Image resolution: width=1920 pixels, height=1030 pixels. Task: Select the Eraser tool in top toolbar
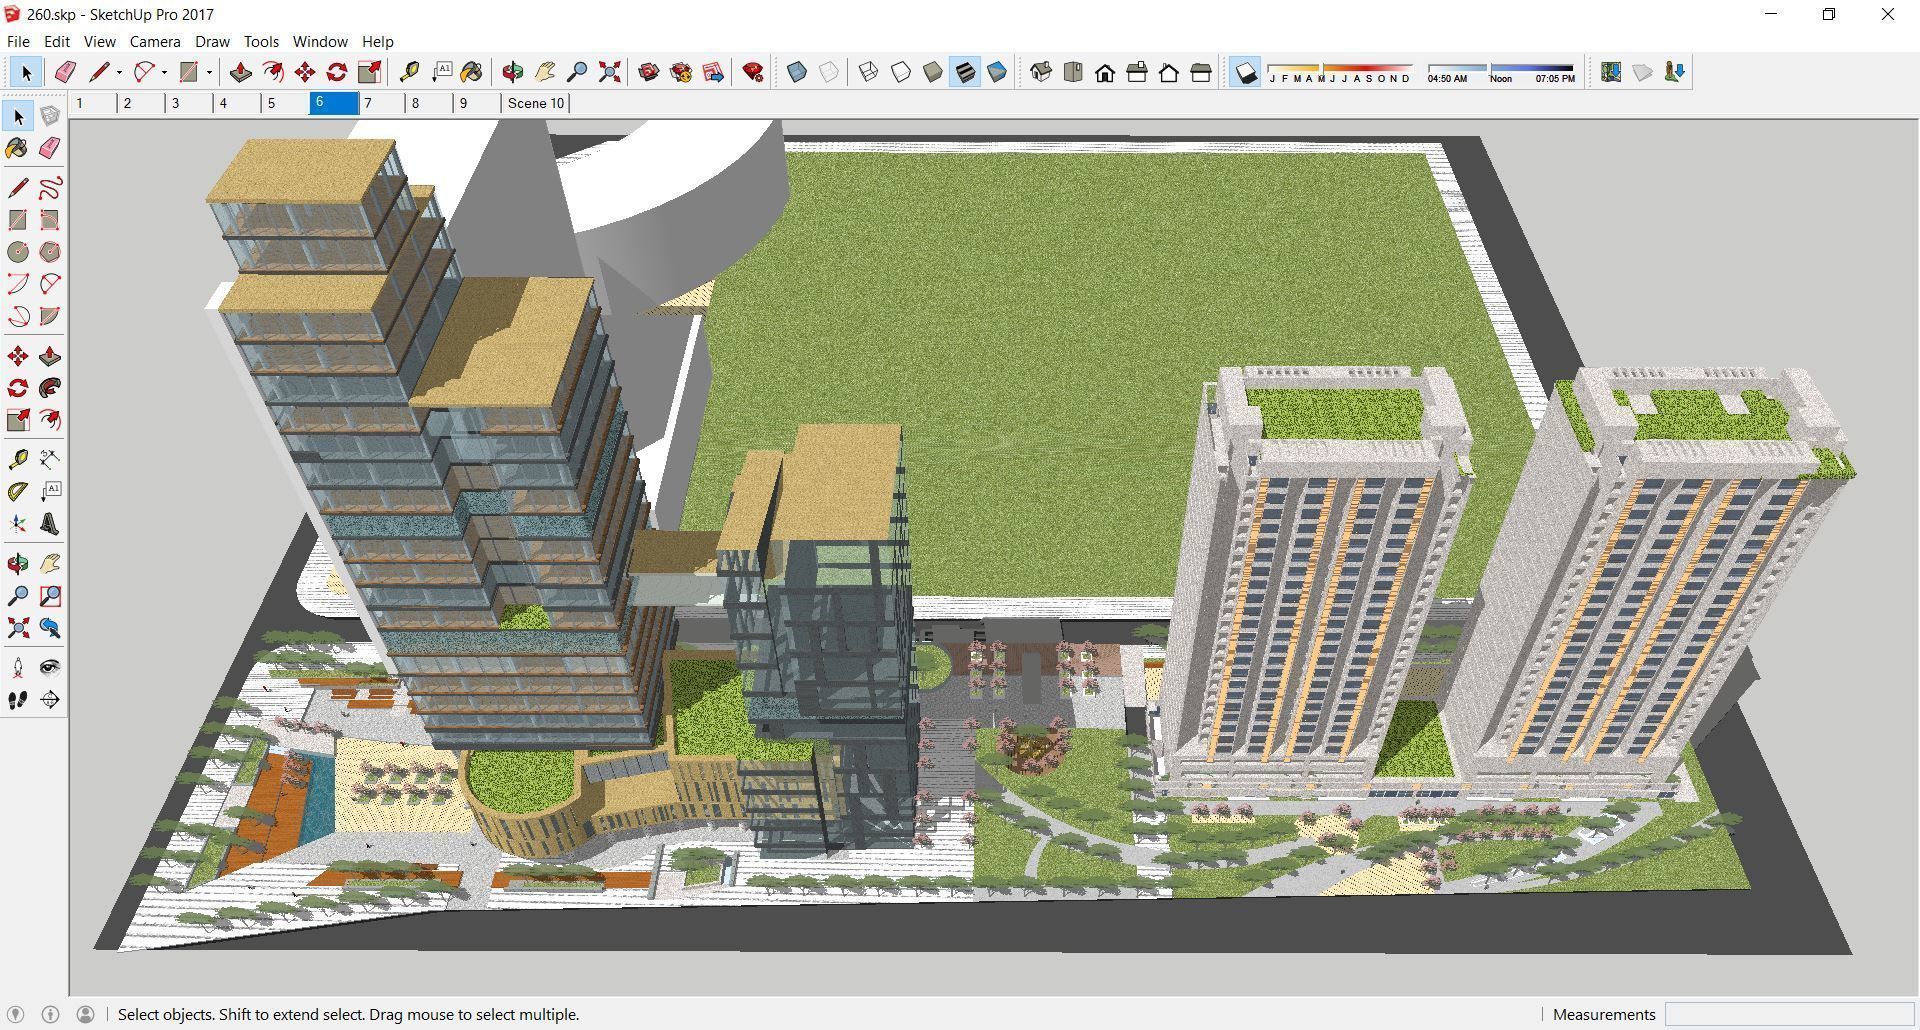click(65, 72)
